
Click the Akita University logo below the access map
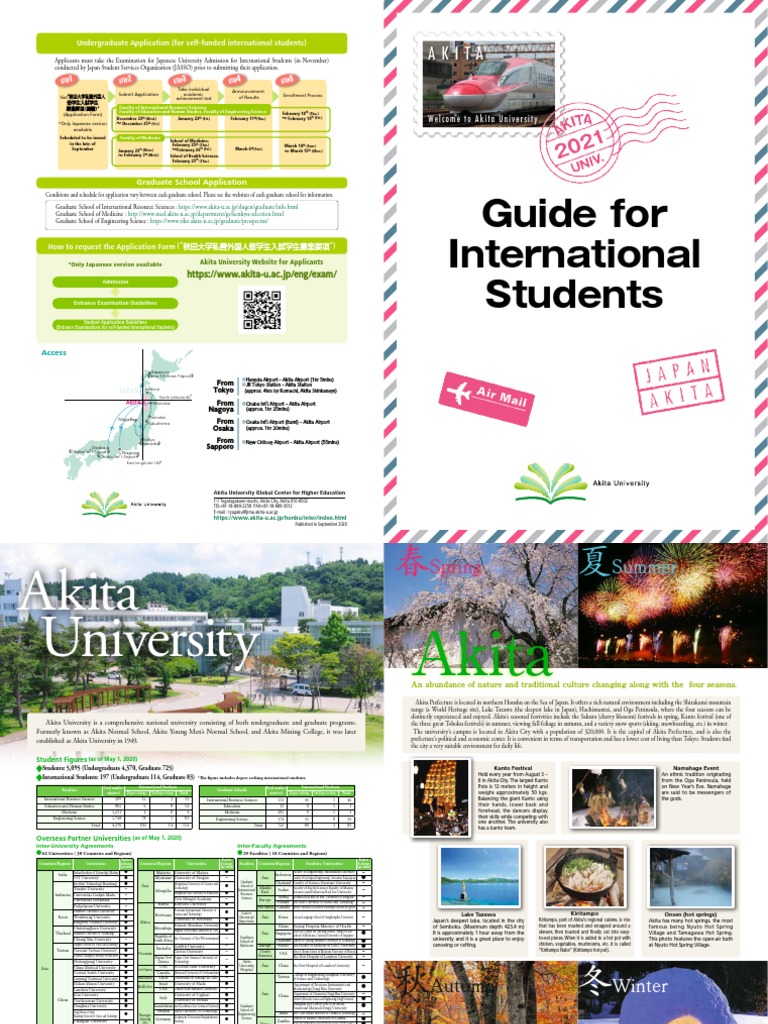[124, 504]
